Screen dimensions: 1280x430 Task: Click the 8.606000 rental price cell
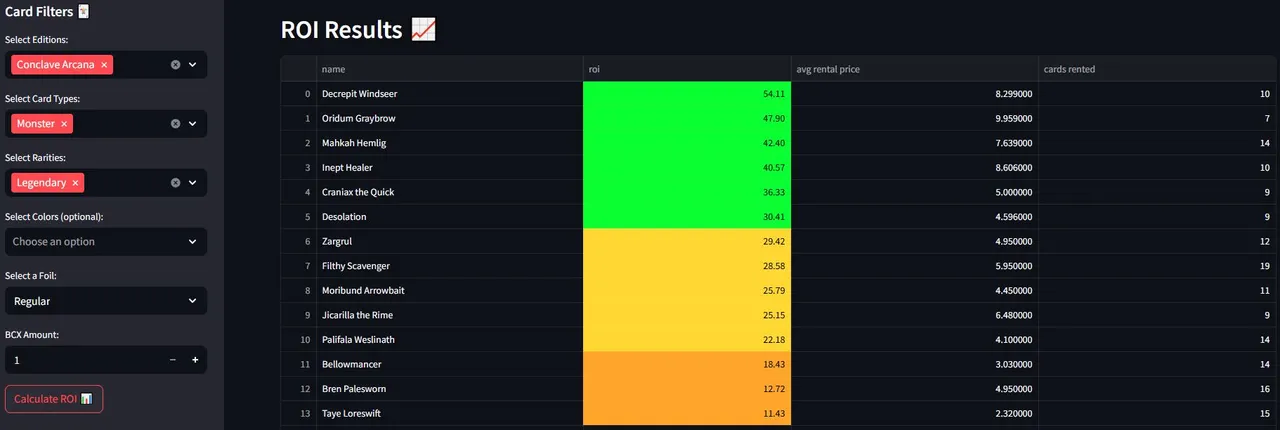click(914, 167)
